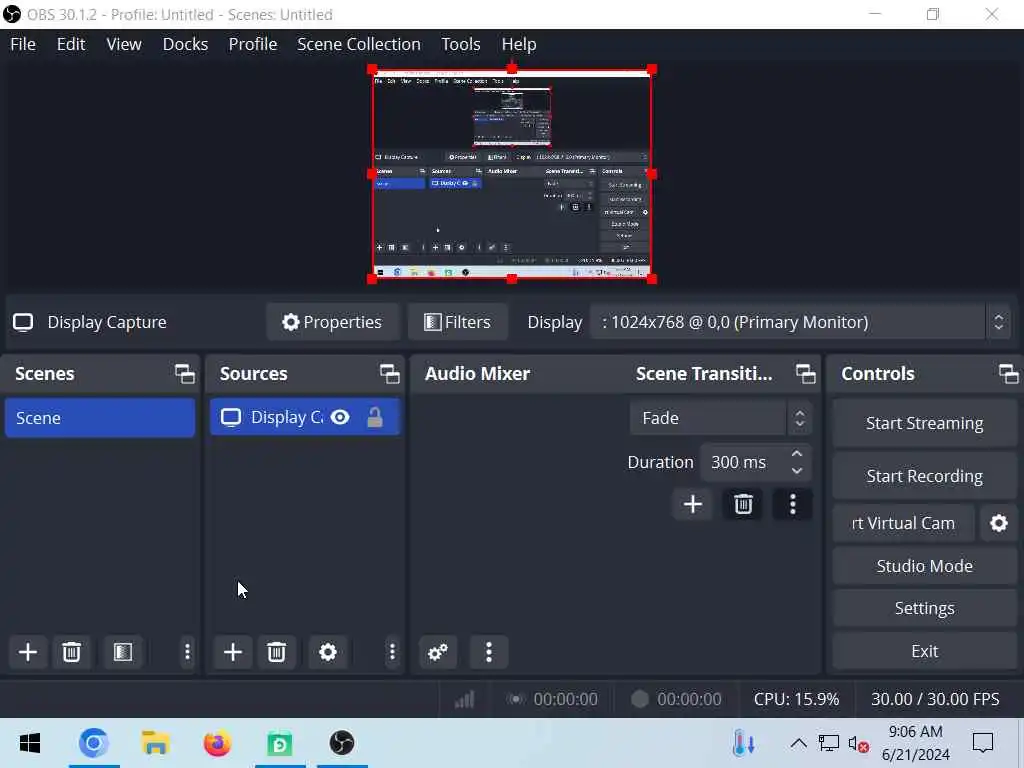Click Start Streaming button
Screen dimensions: 1024x768
pos(924,424)
